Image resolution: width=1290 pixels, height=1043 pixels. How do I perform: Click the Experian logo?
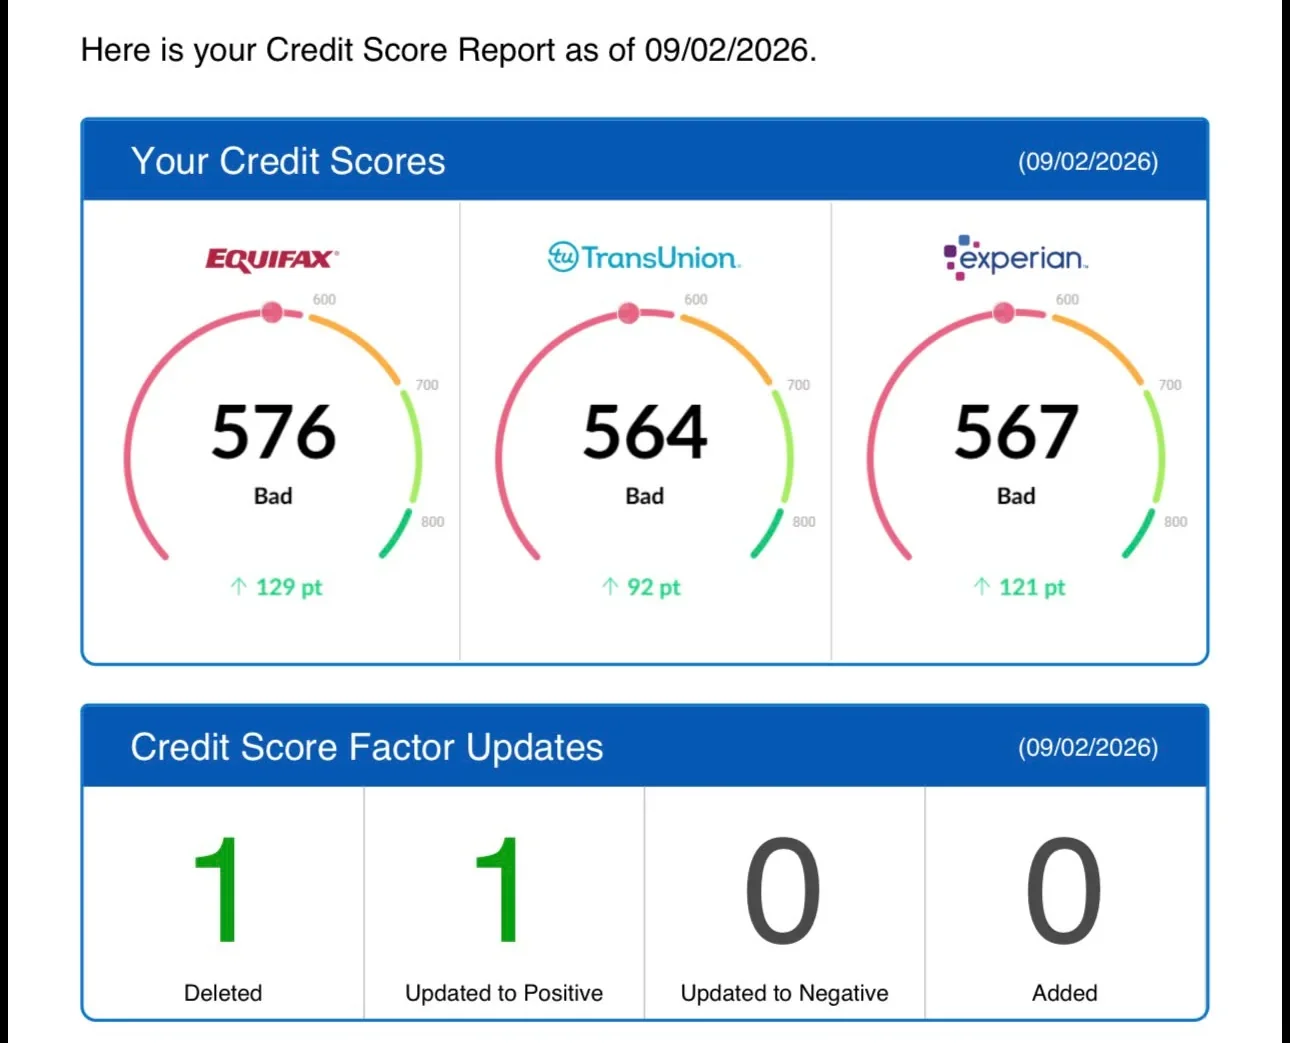pos(1015,258)
